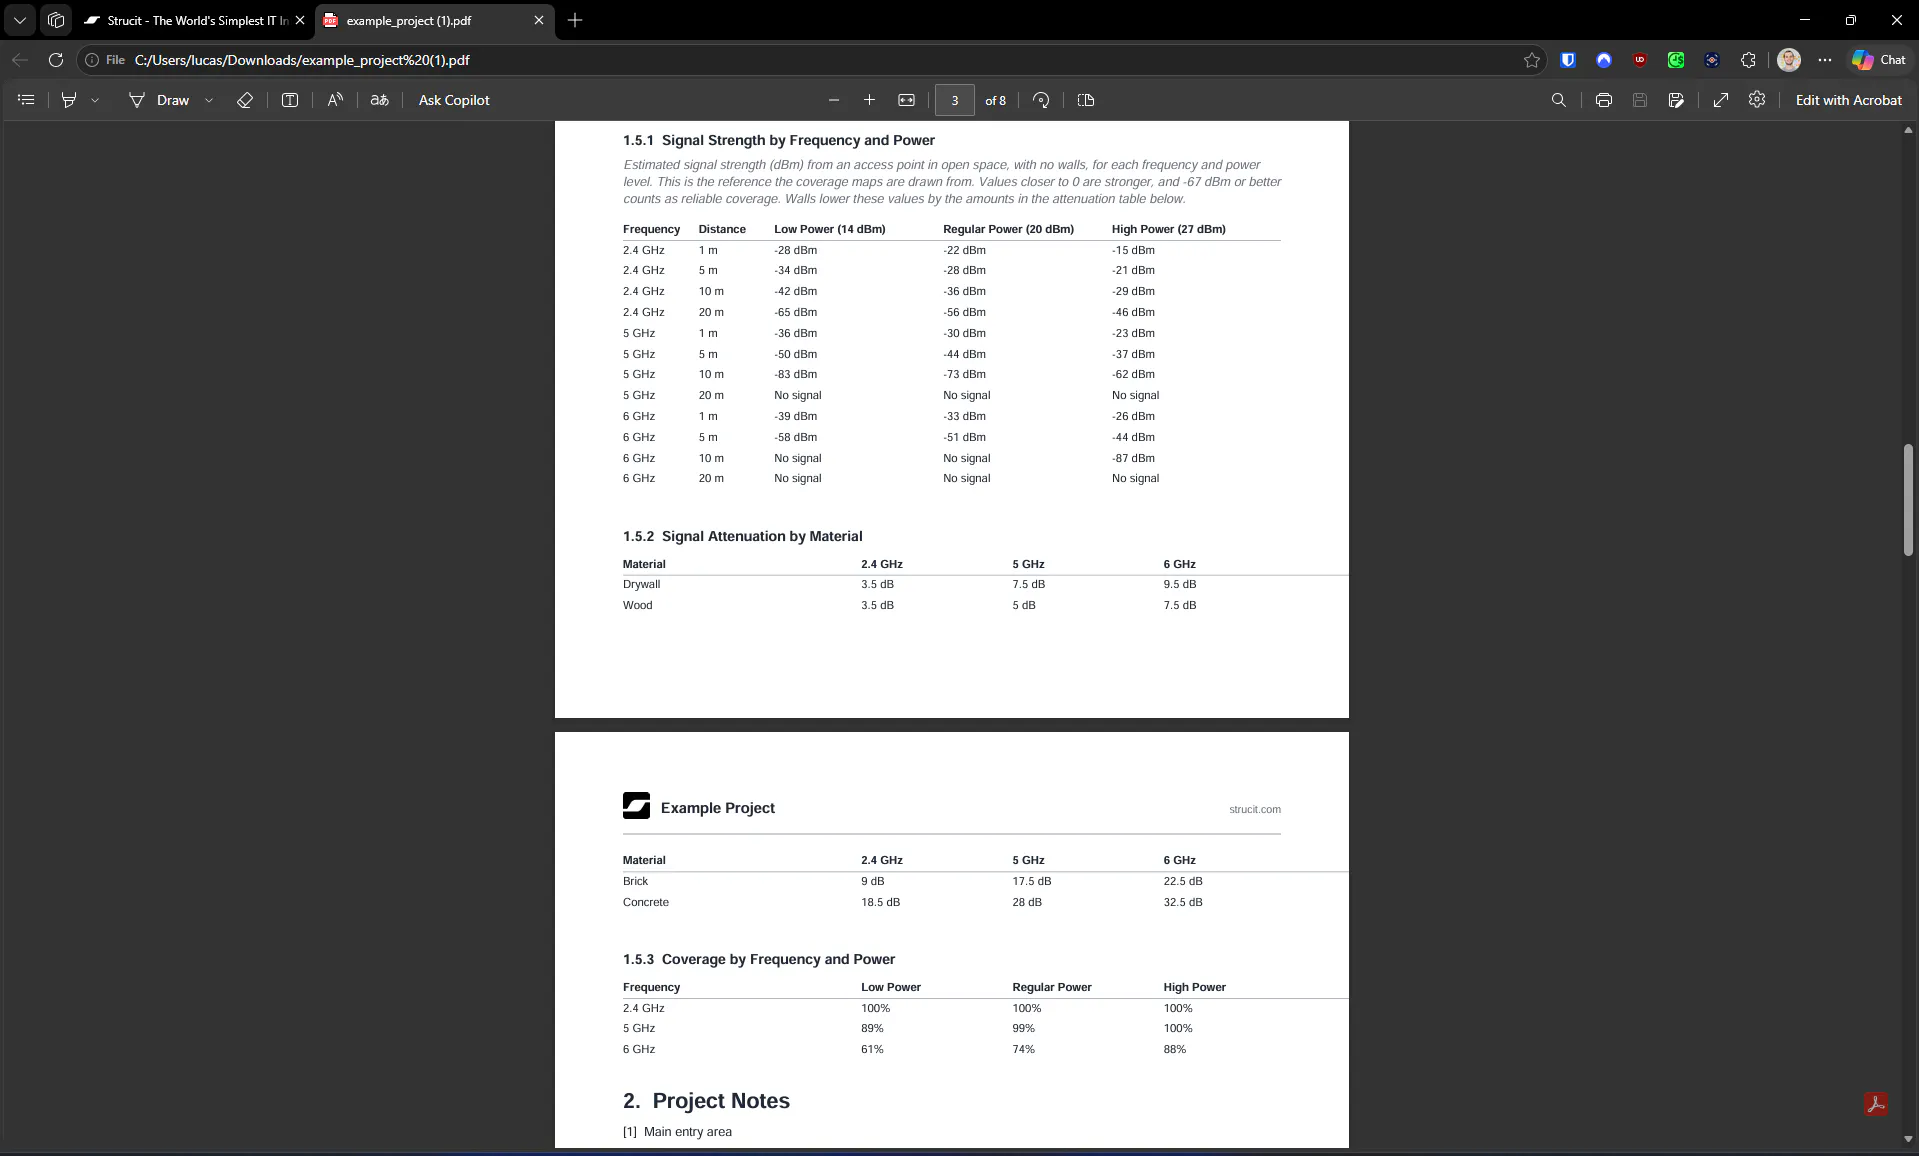Enter full screen mode
This screenshot has height=1156, width=1919.
[1721, 100]
